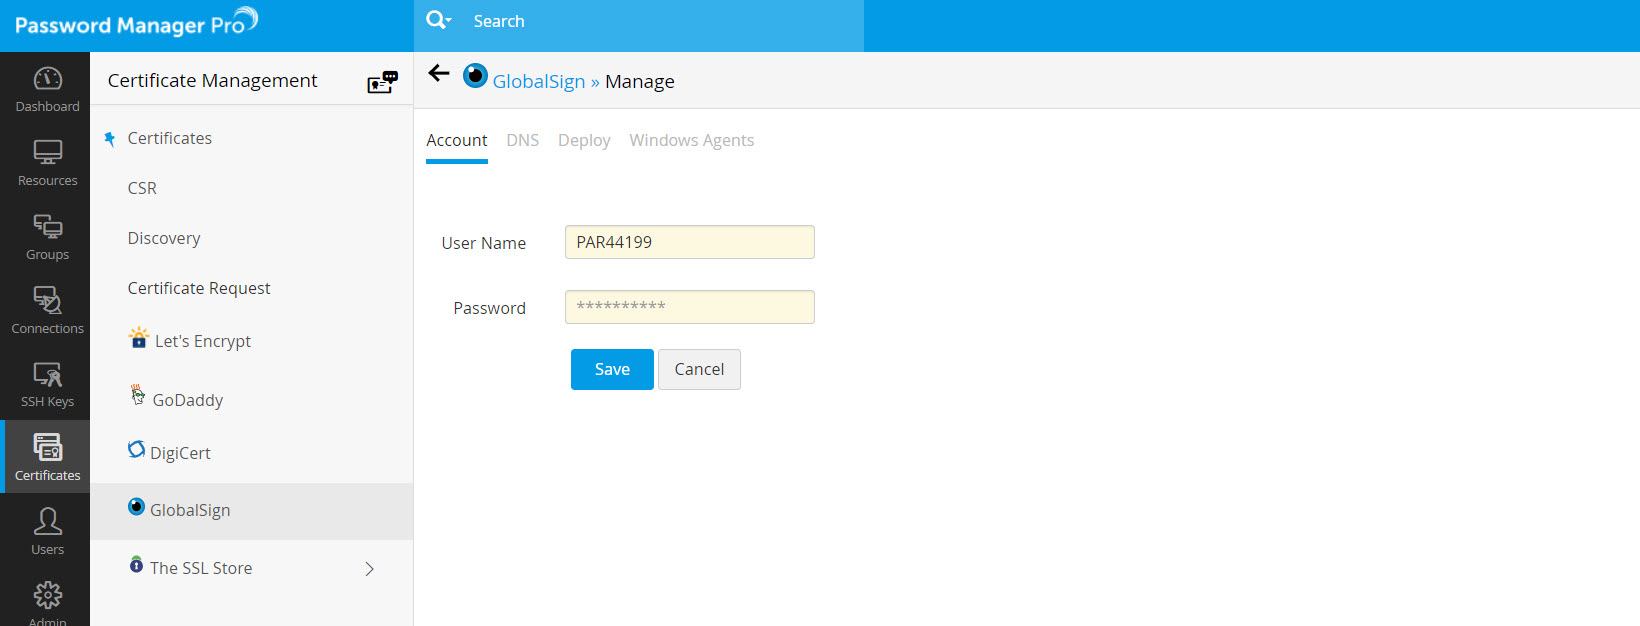The image size is (1640, 626).
Task: Expand The SSL Store chevron
Action: [x=369, y=569]
